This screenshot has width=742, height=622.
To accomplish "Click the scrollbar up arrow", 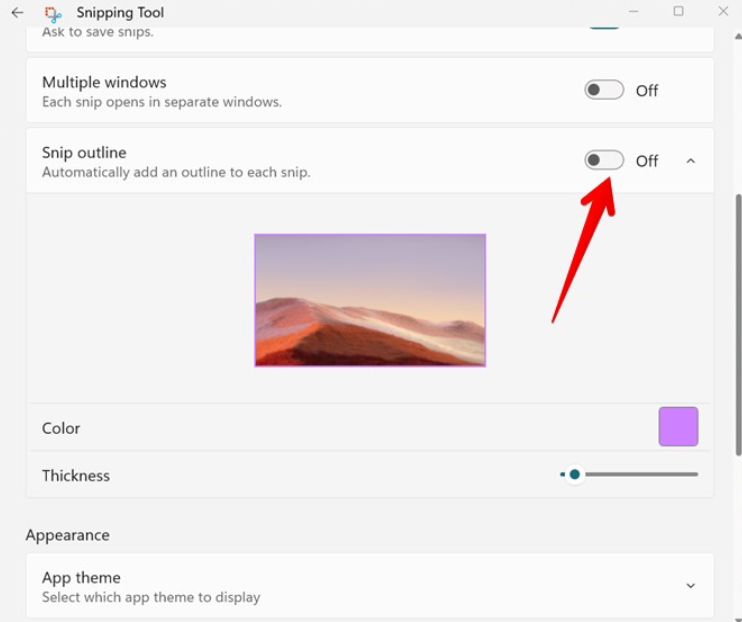I will coord(738,36).
